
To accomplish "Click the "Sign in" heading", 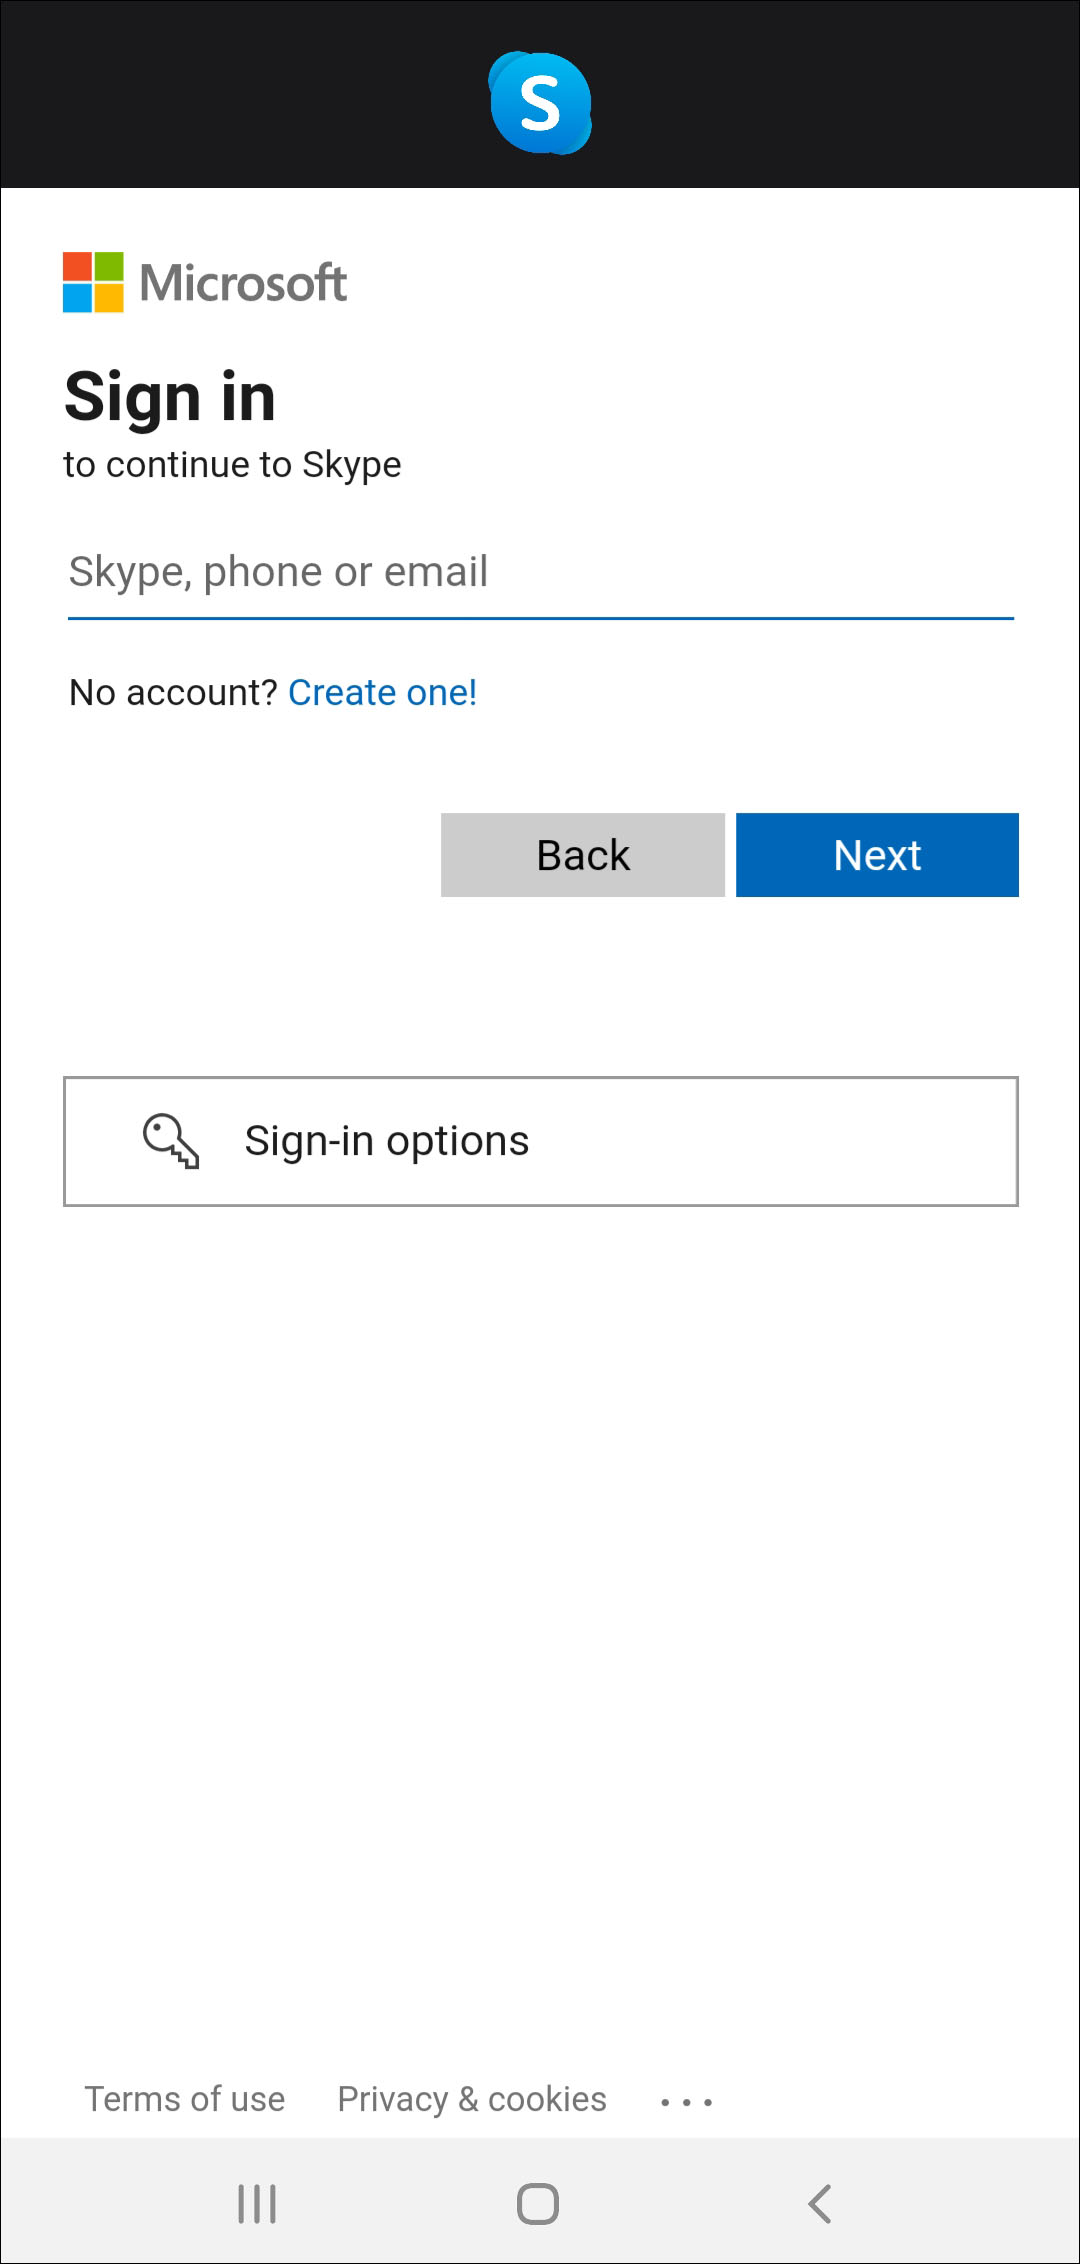I will pyautogui.click(x=170, y=396).
